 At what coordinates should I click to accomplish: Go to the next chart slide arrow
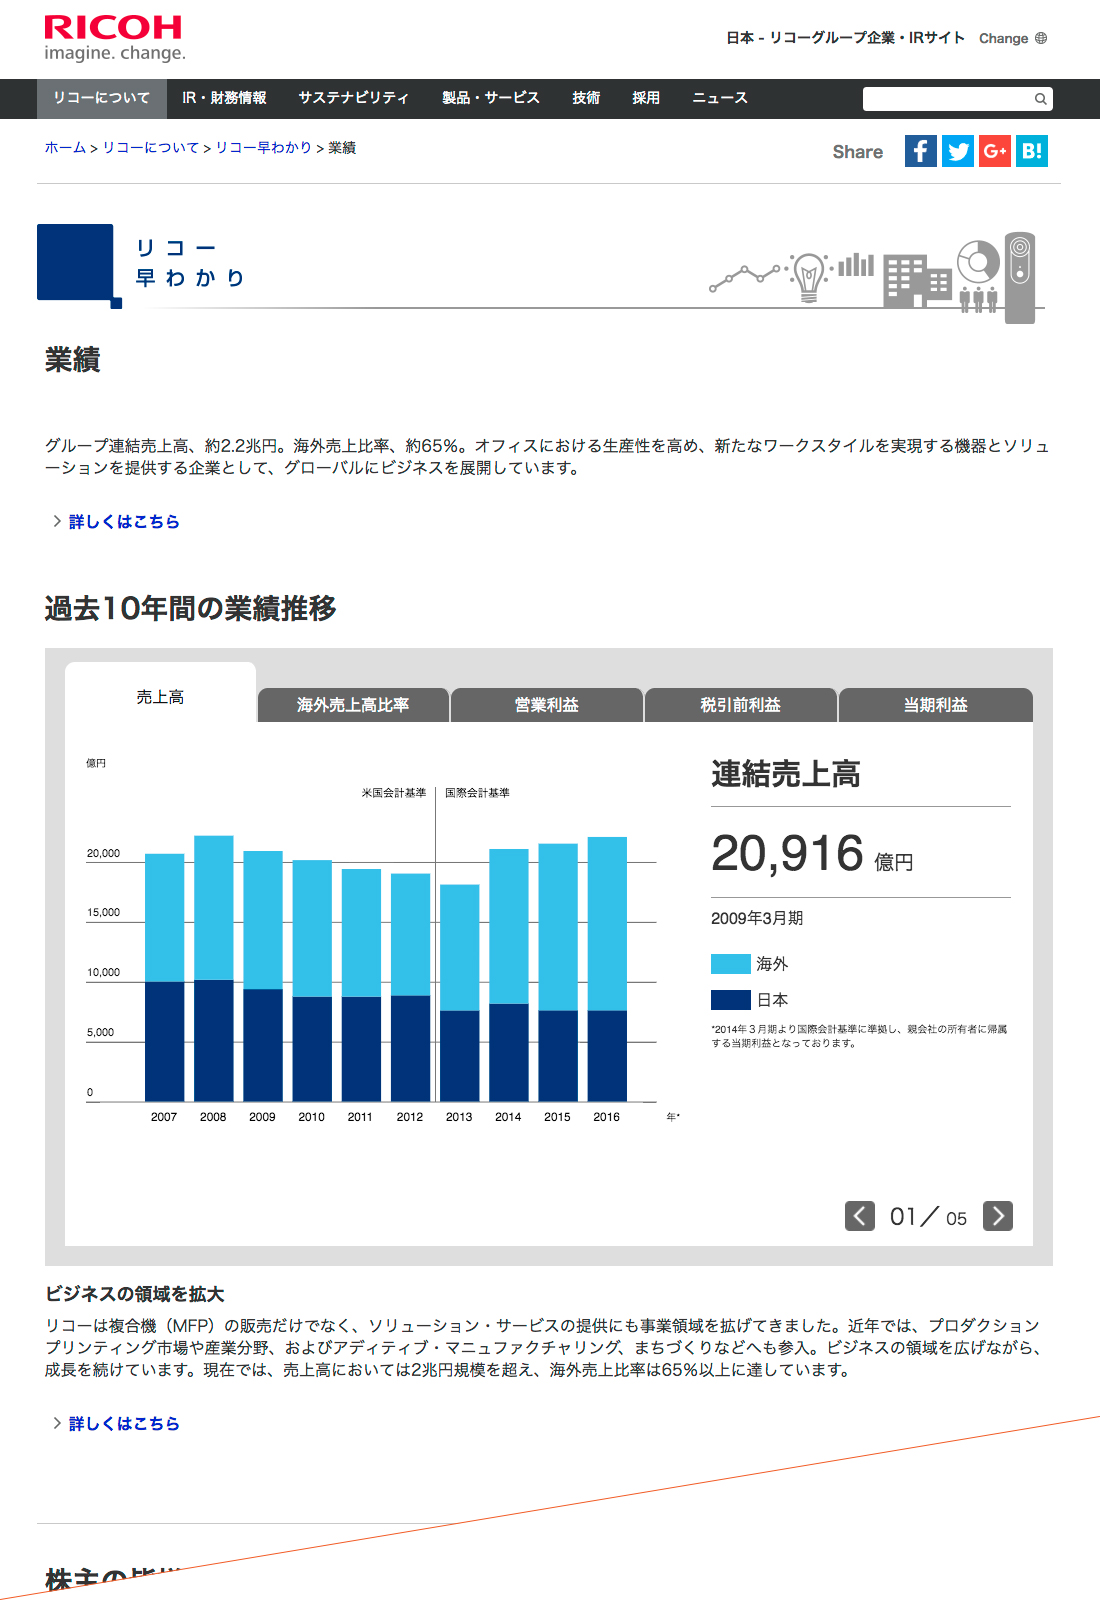click(x=997, y=1216)
